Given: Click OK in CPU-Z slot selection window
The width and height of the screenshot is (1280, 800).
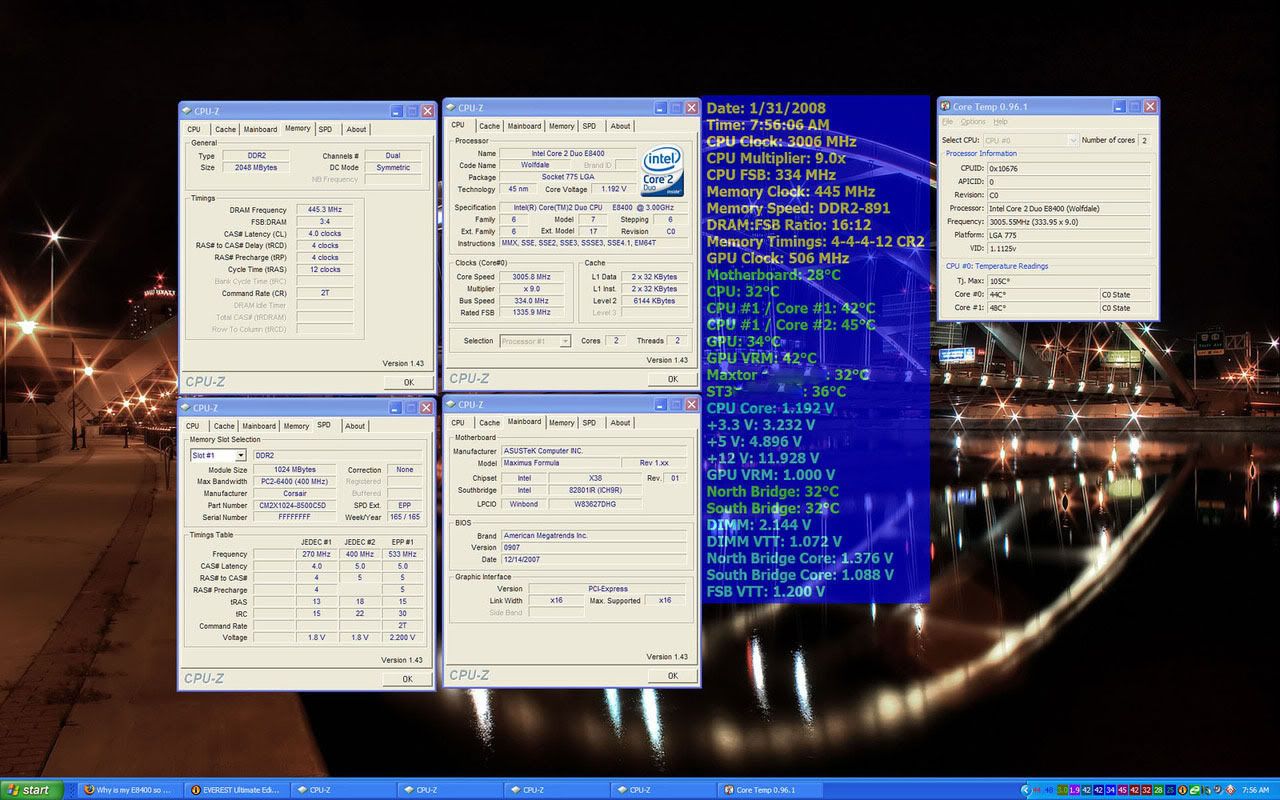Looking at the screenshot, I should point(407,679).
